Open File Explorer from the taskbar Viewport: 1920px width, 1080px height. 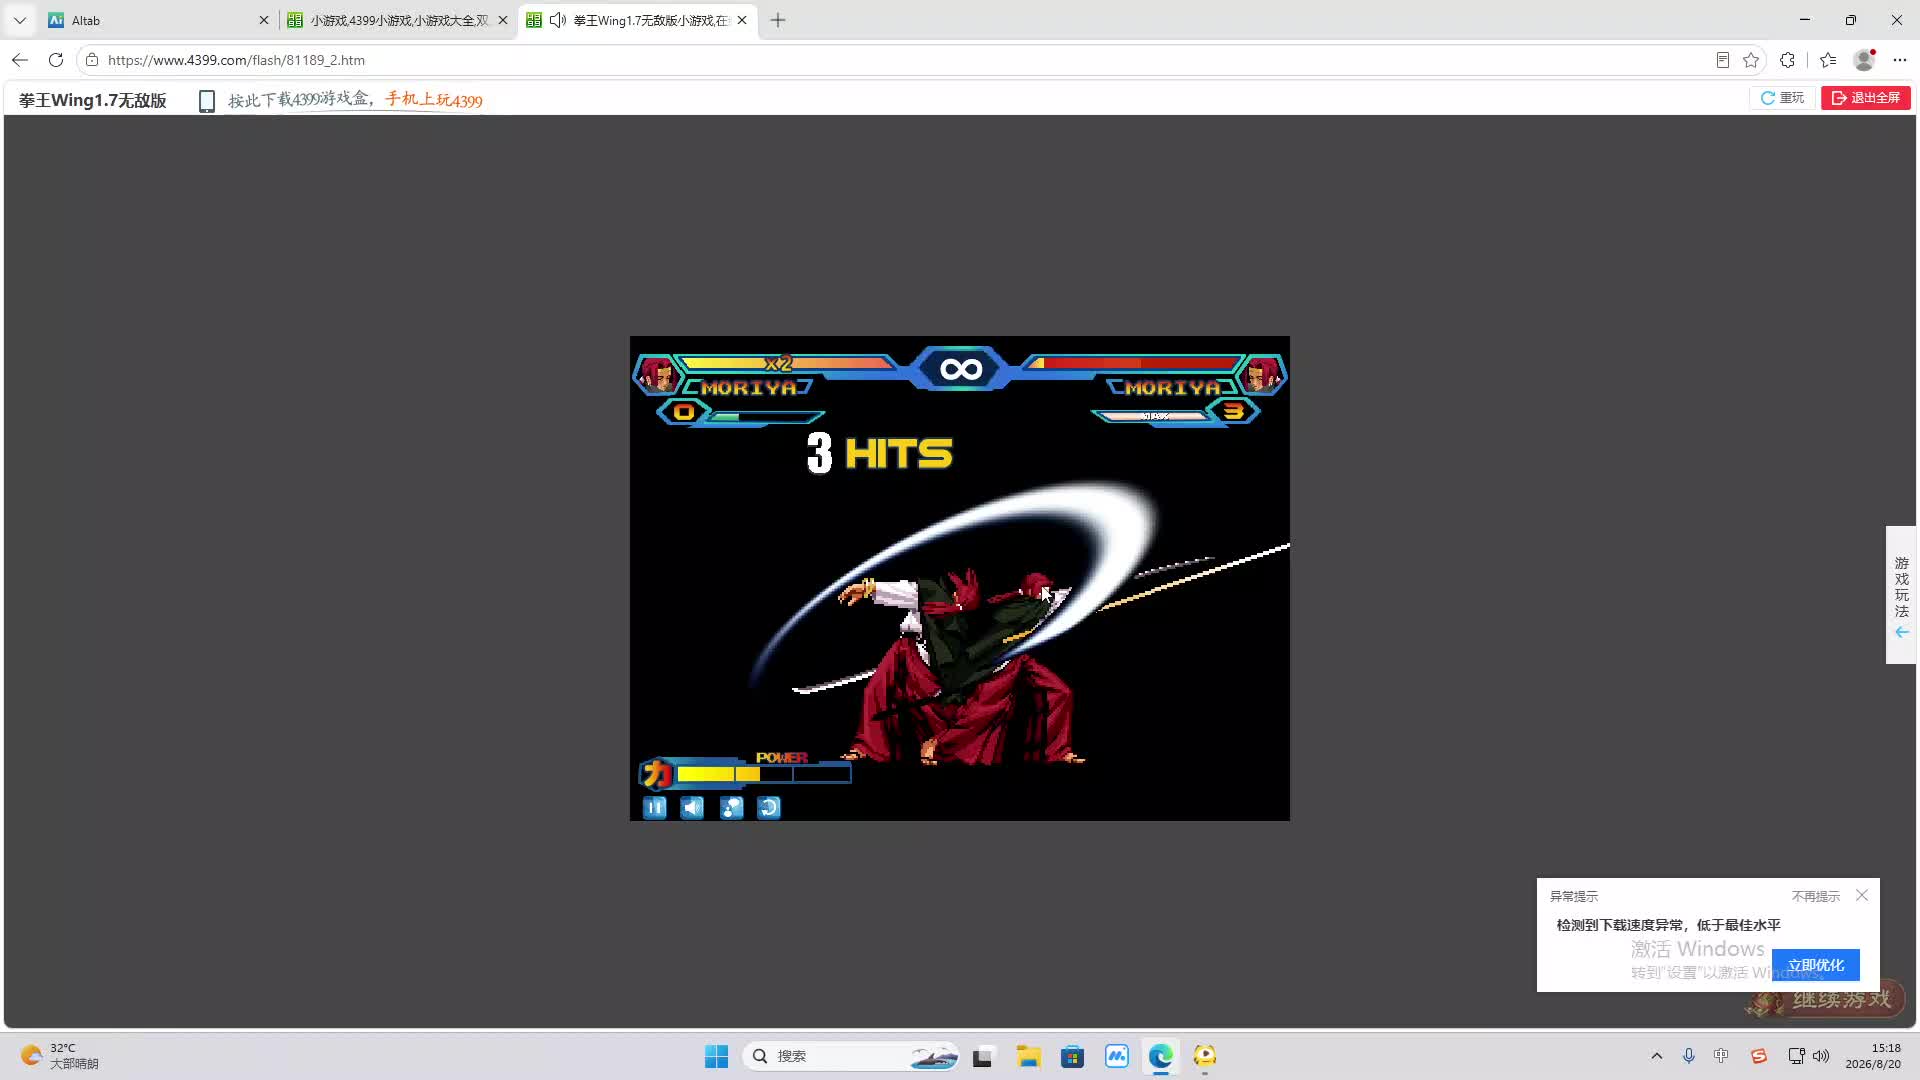point(1028,1056)
